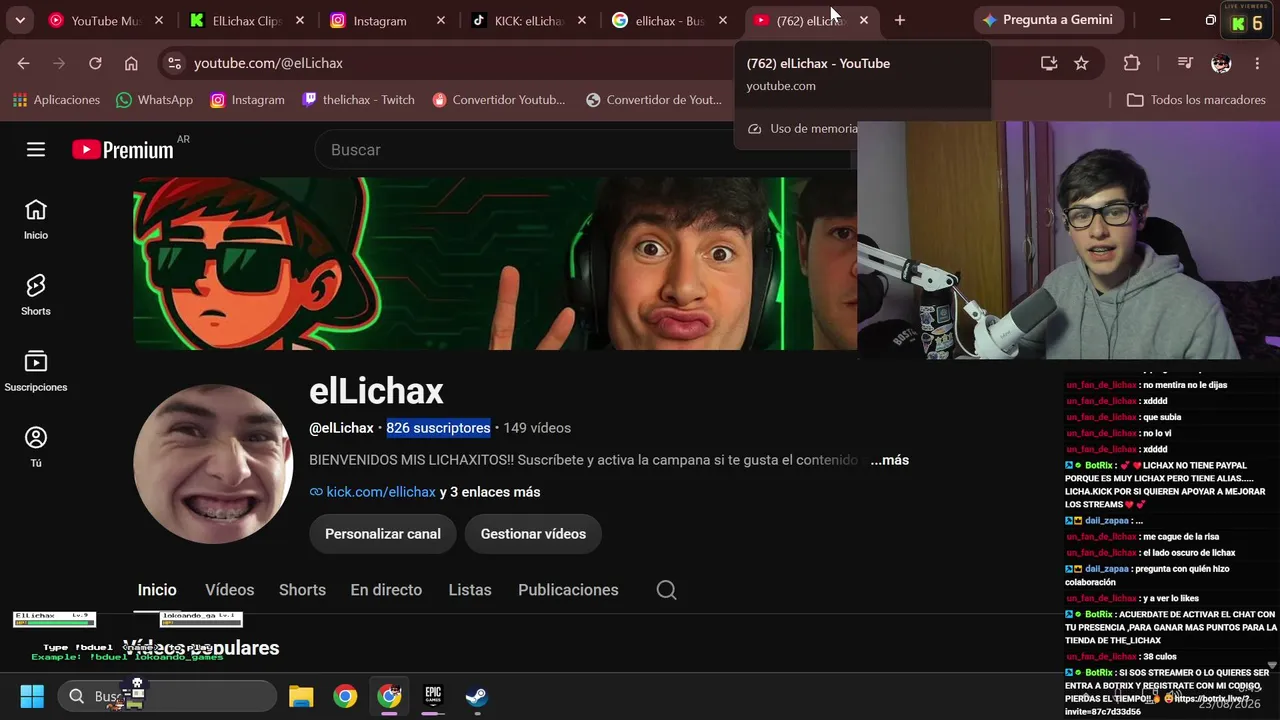
Task: Open the channel En directo tab
Action: click(x=386, y=590)
